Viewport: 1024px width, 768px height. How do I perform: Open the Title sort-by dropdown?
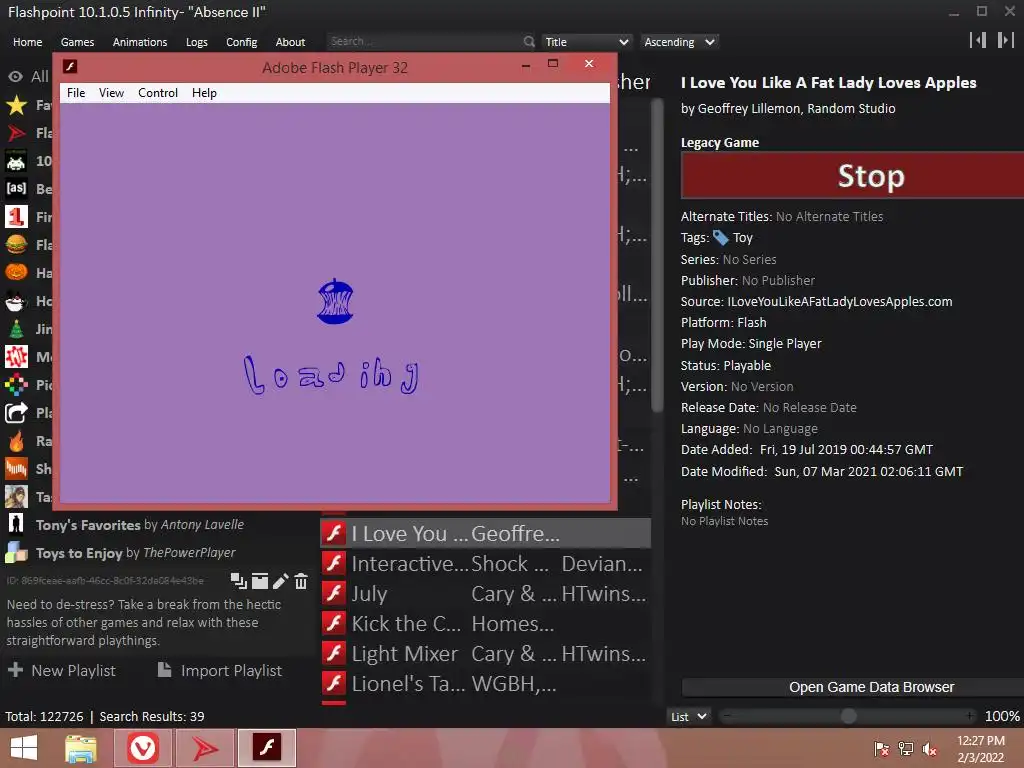pyautogui.click(x=586, y=42)
